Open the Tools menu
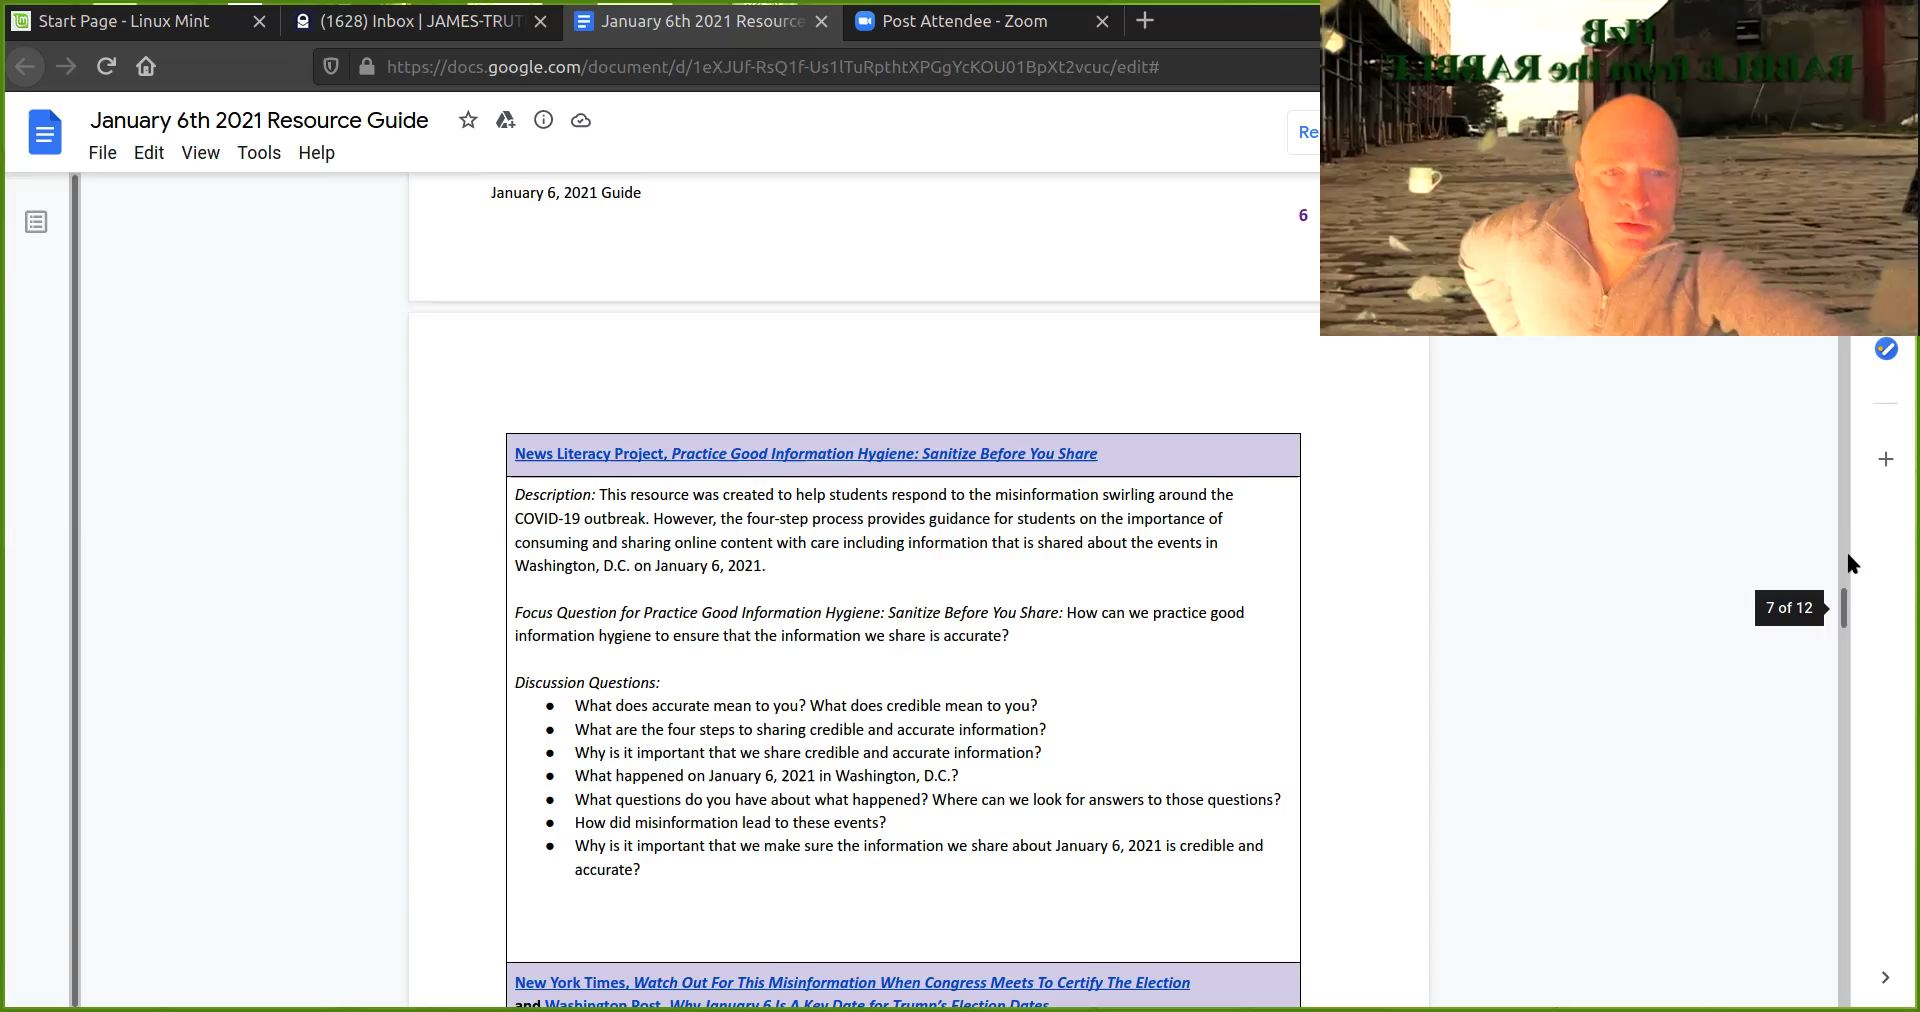1920x1012 pixels. [x=259, y=153]
